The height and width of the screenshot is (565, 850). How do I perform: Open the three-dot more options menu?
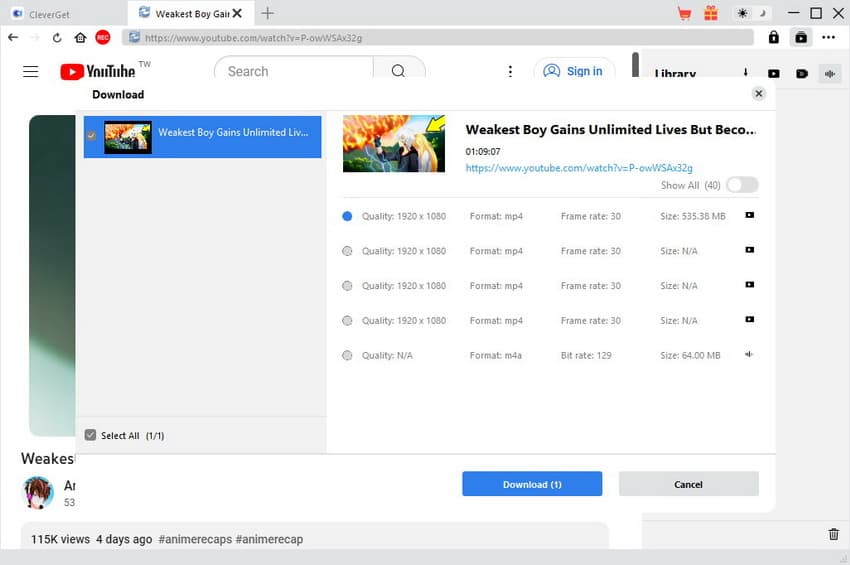coord(828,37)
